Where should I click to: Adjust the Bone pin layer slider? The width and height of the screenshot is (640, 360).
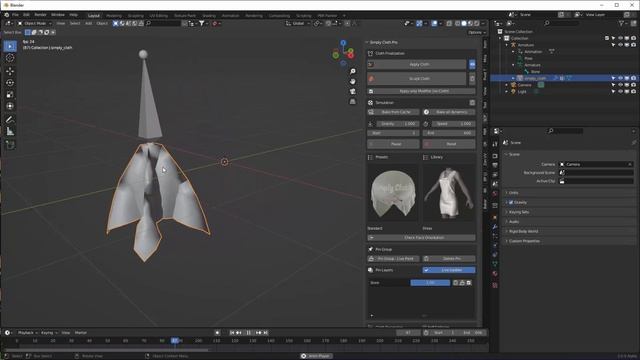(430, 283)
